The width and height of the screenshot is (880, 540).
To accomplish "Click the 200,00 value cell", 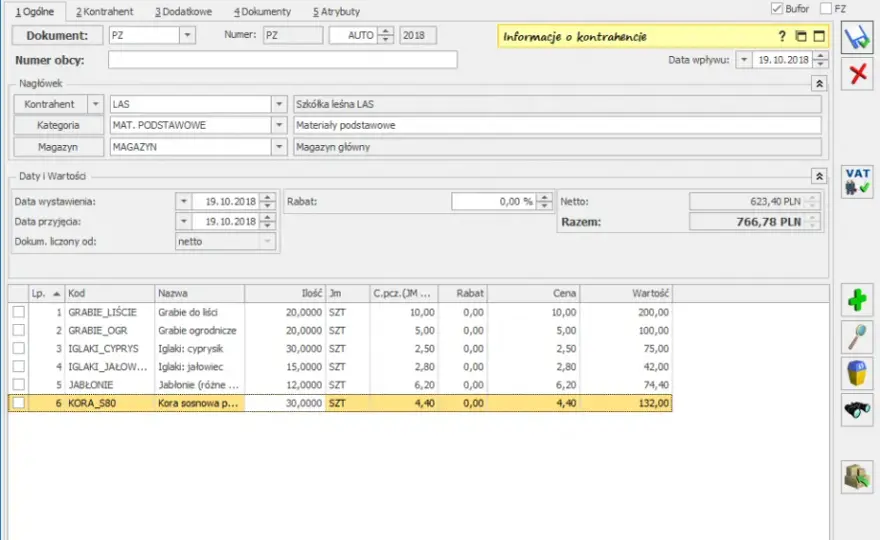I will [x=626, y=312].
